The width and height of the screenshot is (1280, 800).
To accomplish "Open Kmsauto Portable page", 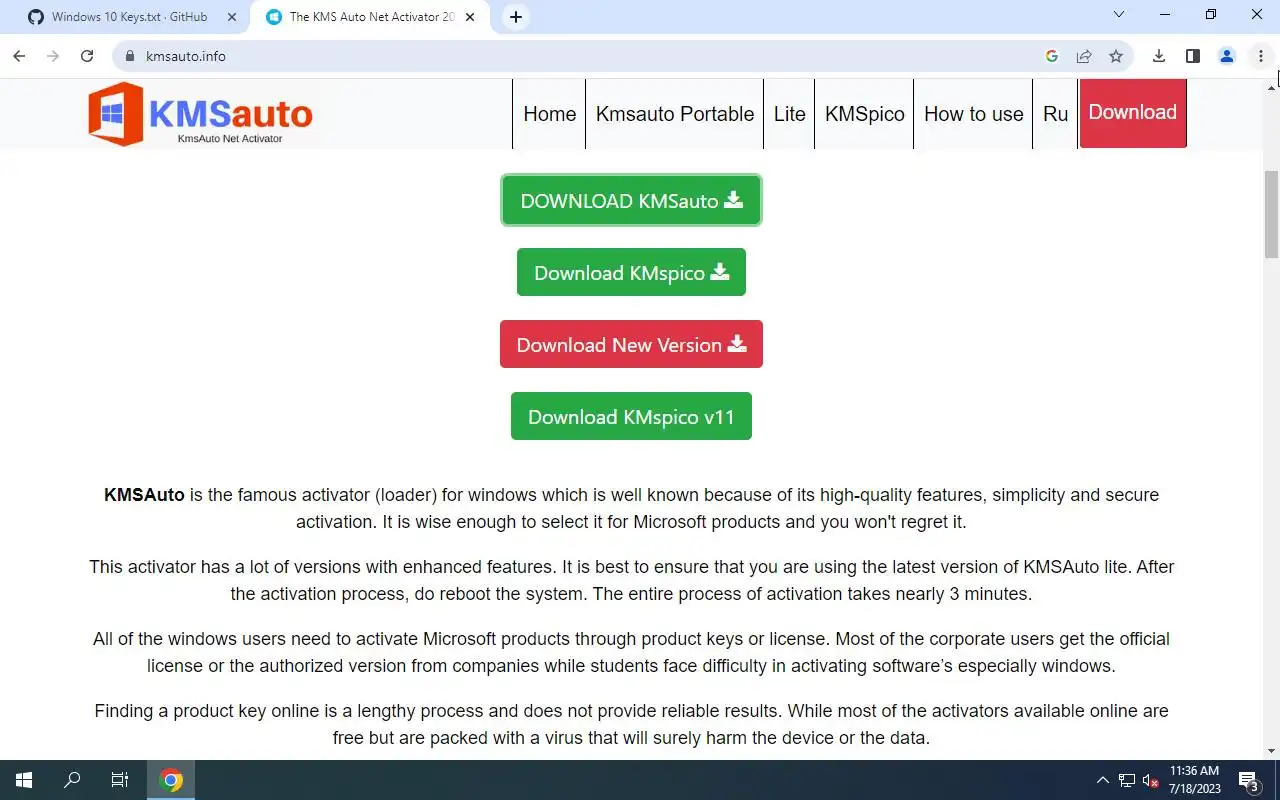I will tap(675, 114).
